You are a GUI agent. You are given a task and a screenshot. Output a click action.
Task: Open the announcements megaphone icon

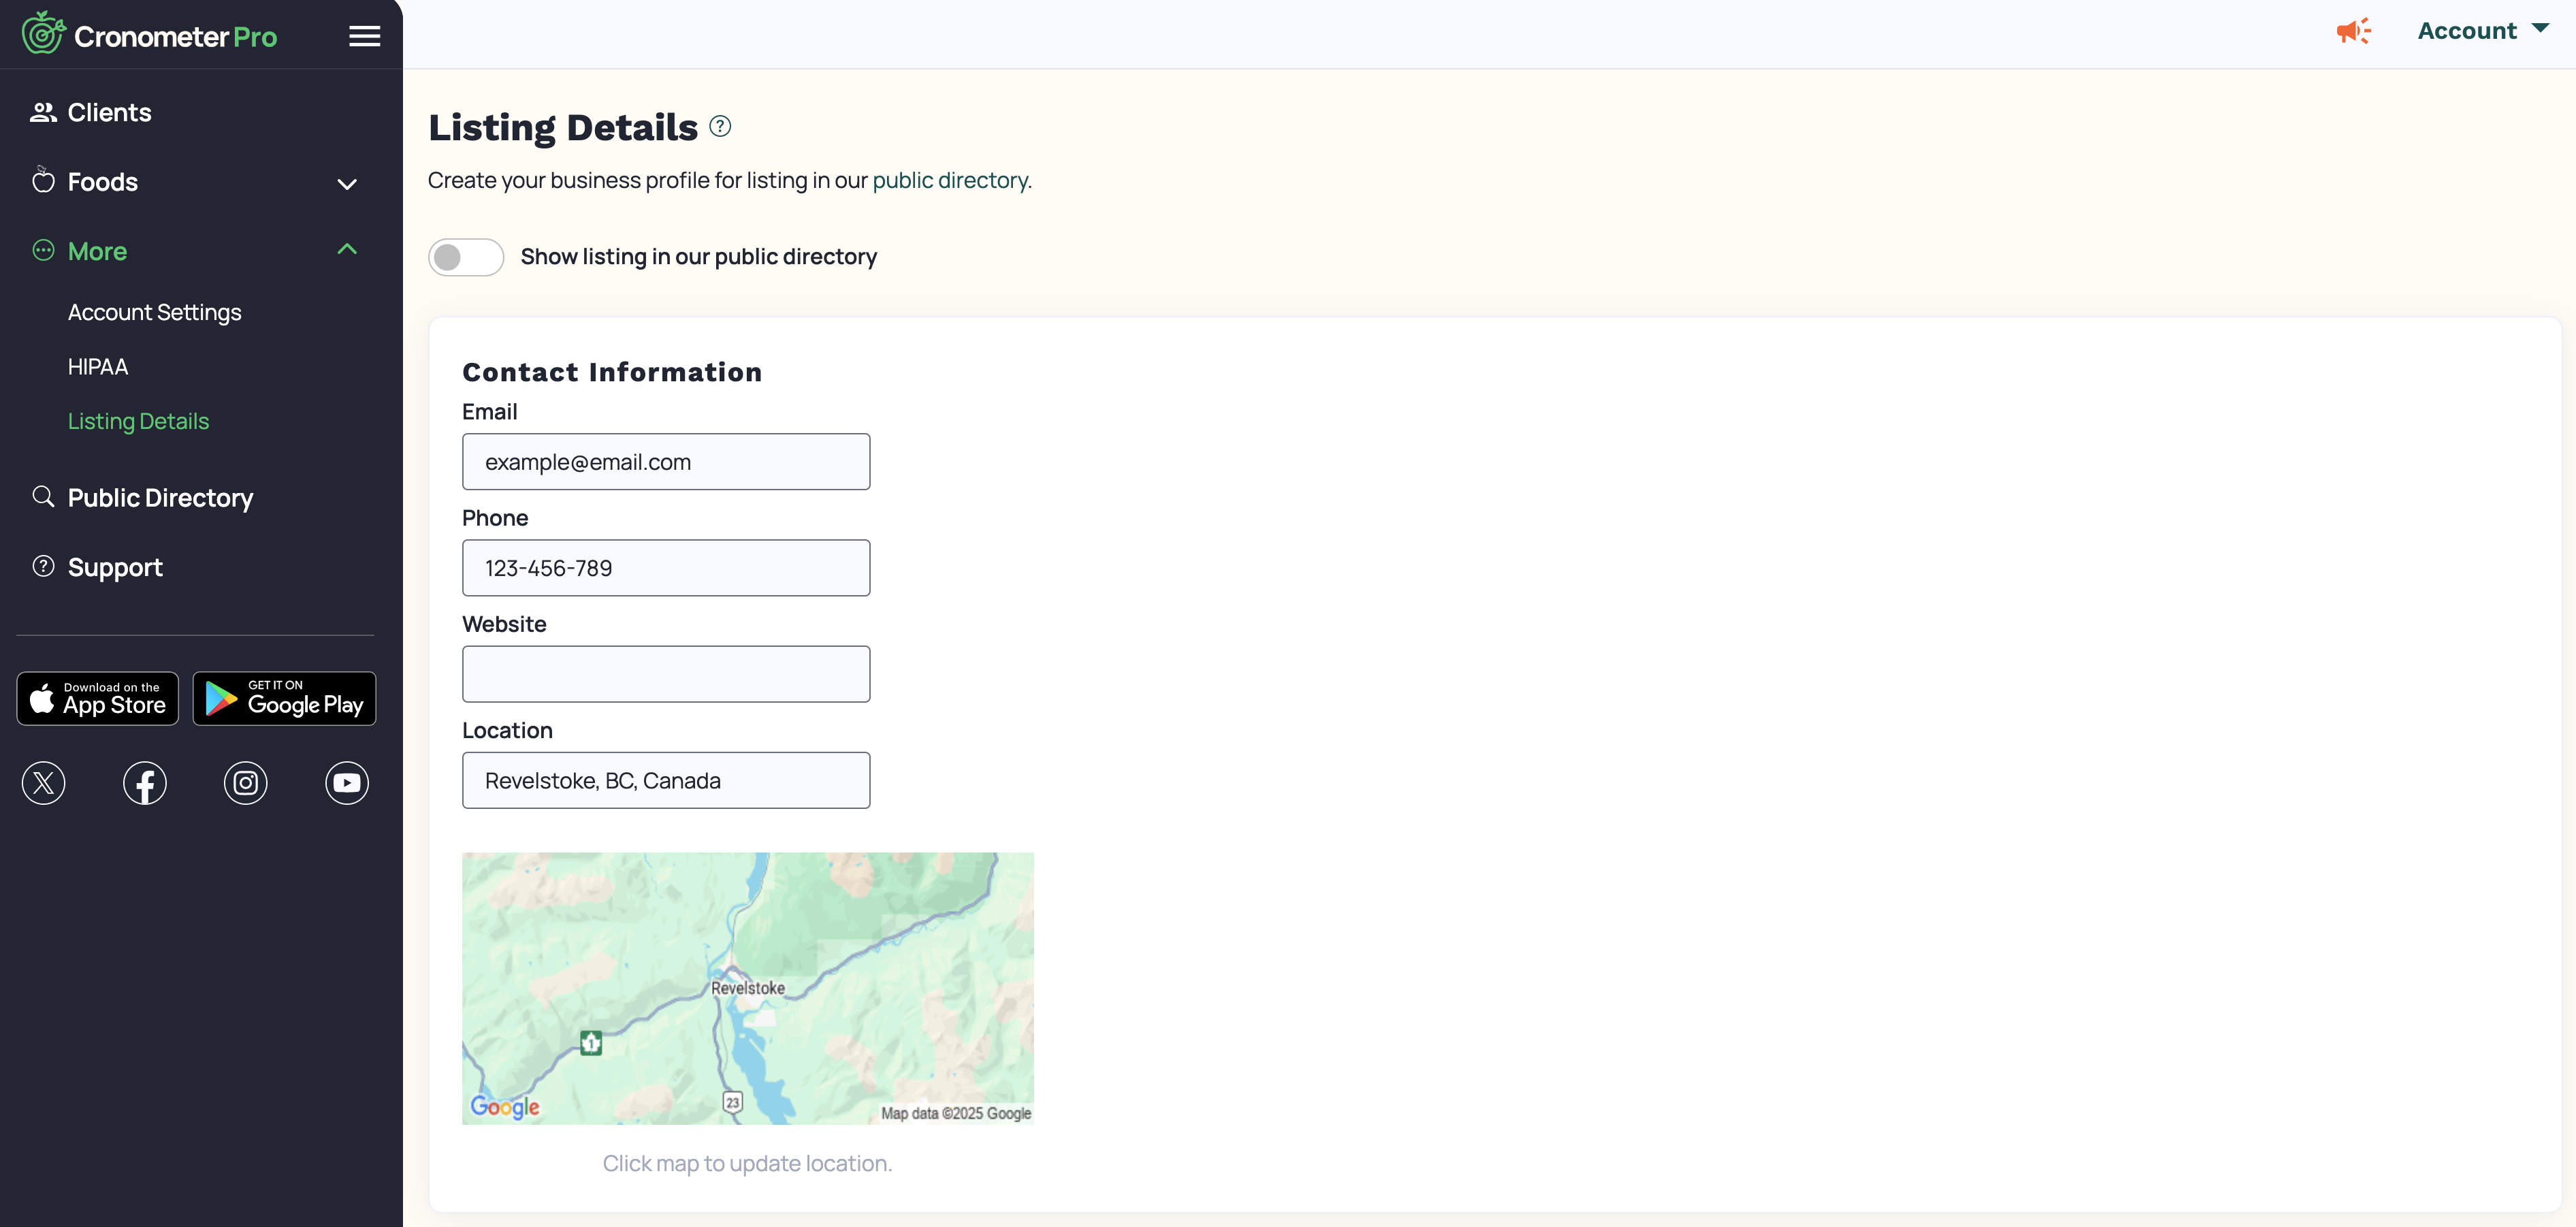click(2353, 31)
